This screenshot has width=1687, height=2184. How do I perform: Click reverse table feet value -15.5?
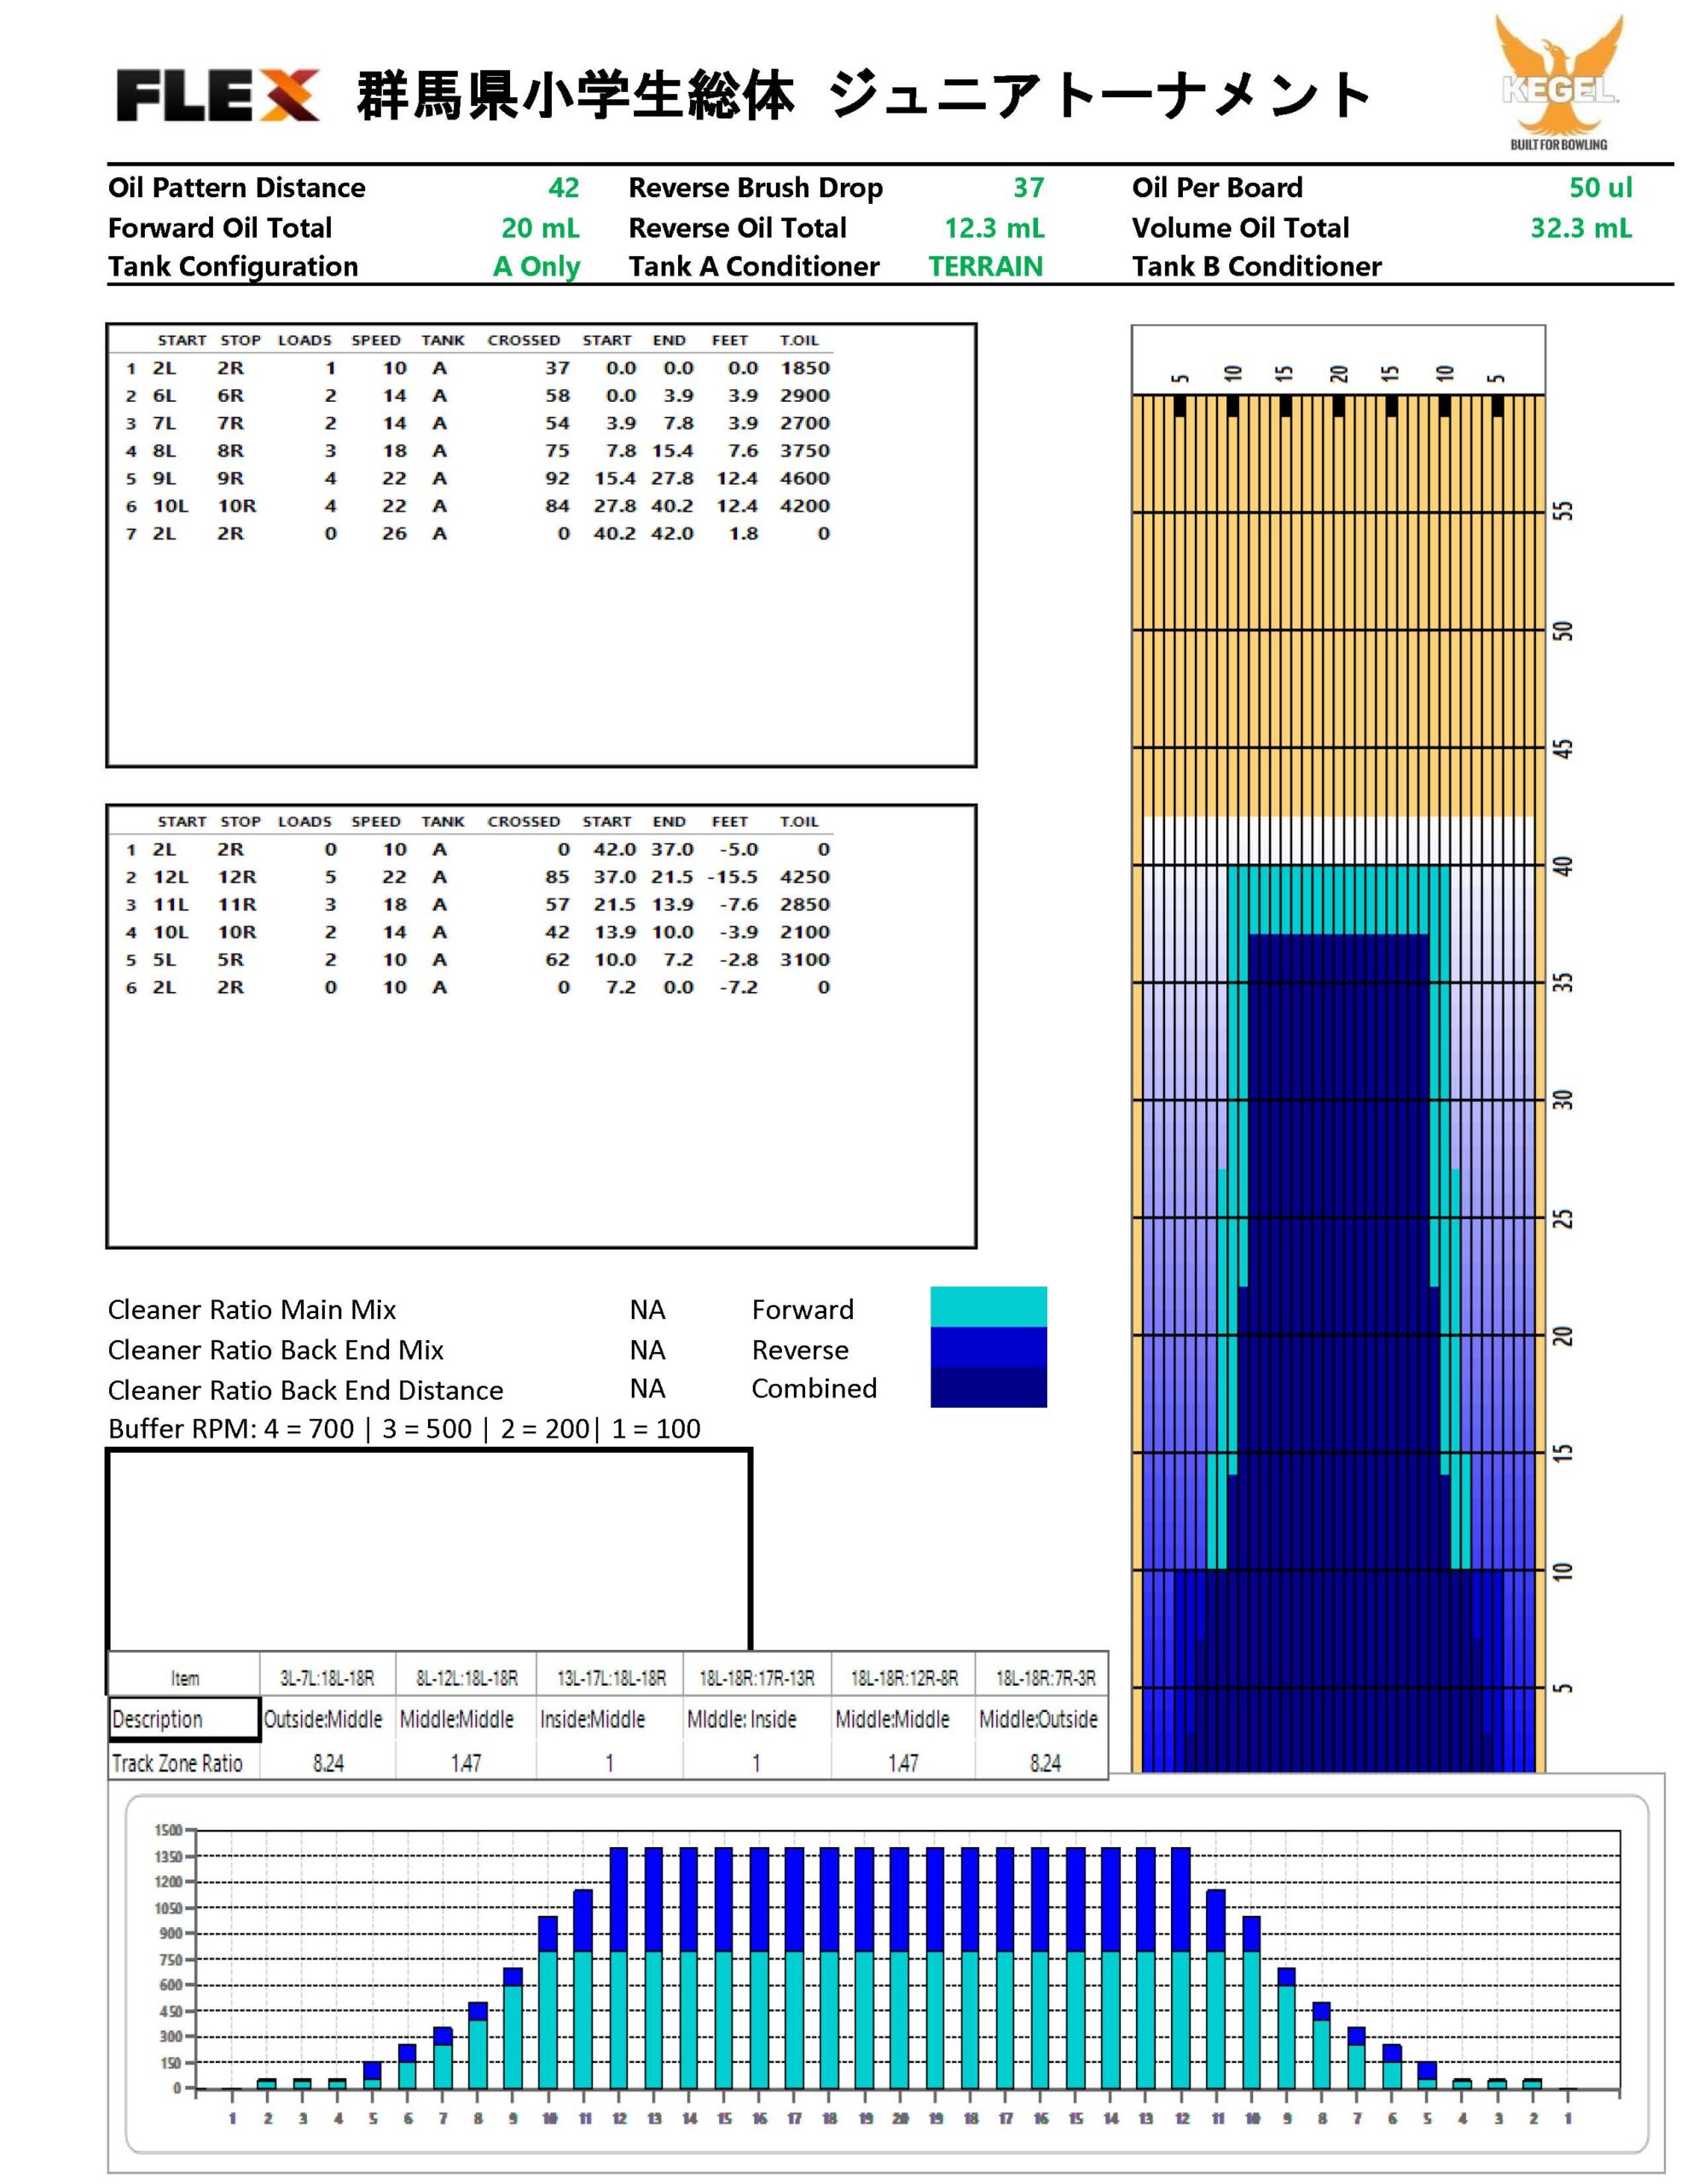pos(732,877)
